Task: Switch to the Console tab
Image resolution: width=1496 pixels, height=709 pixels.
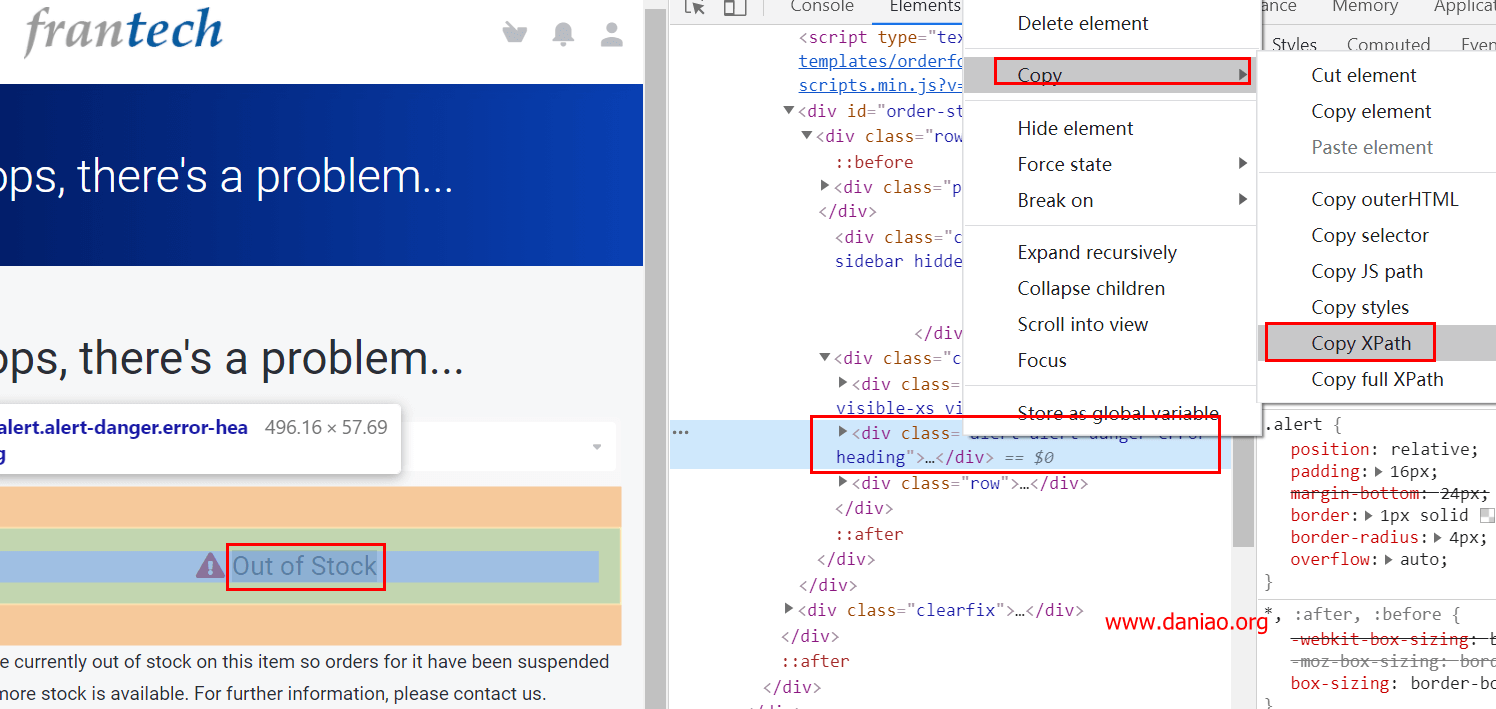Action: [x=822, y=7]
